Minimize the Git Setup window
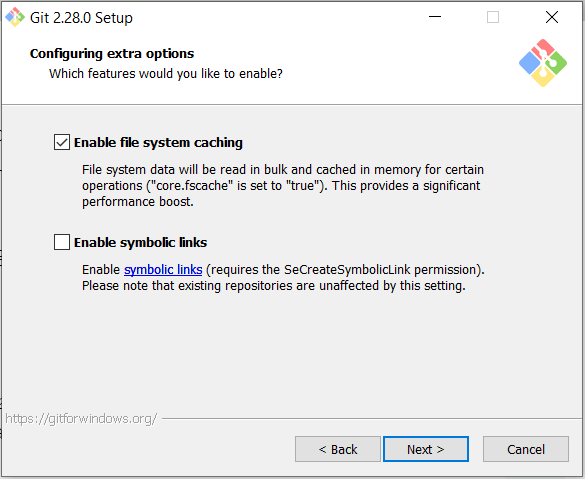 (435, 17)
